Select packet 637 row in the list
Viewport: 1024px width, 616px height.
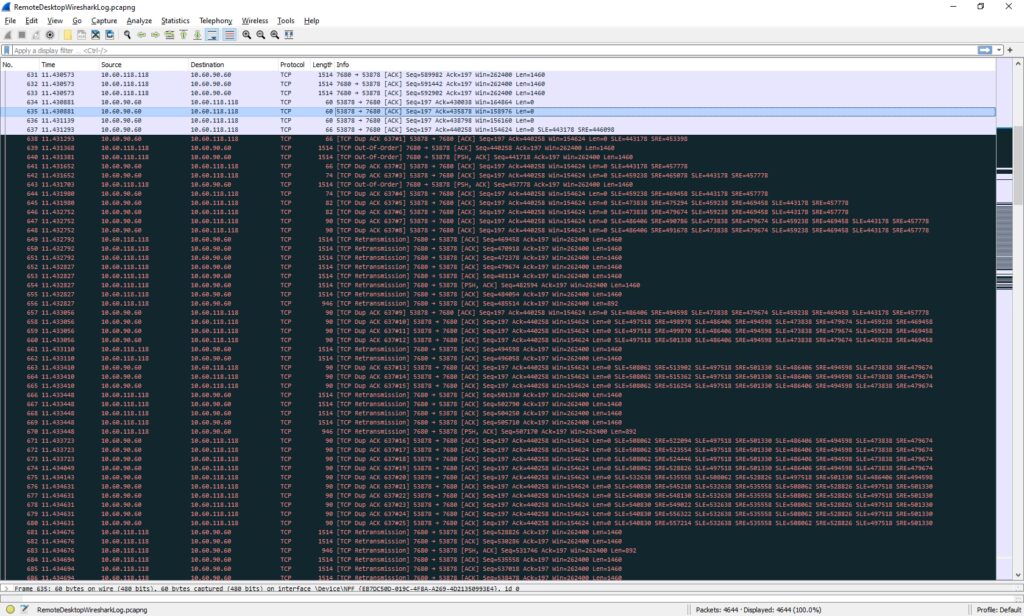pos(400,129)
